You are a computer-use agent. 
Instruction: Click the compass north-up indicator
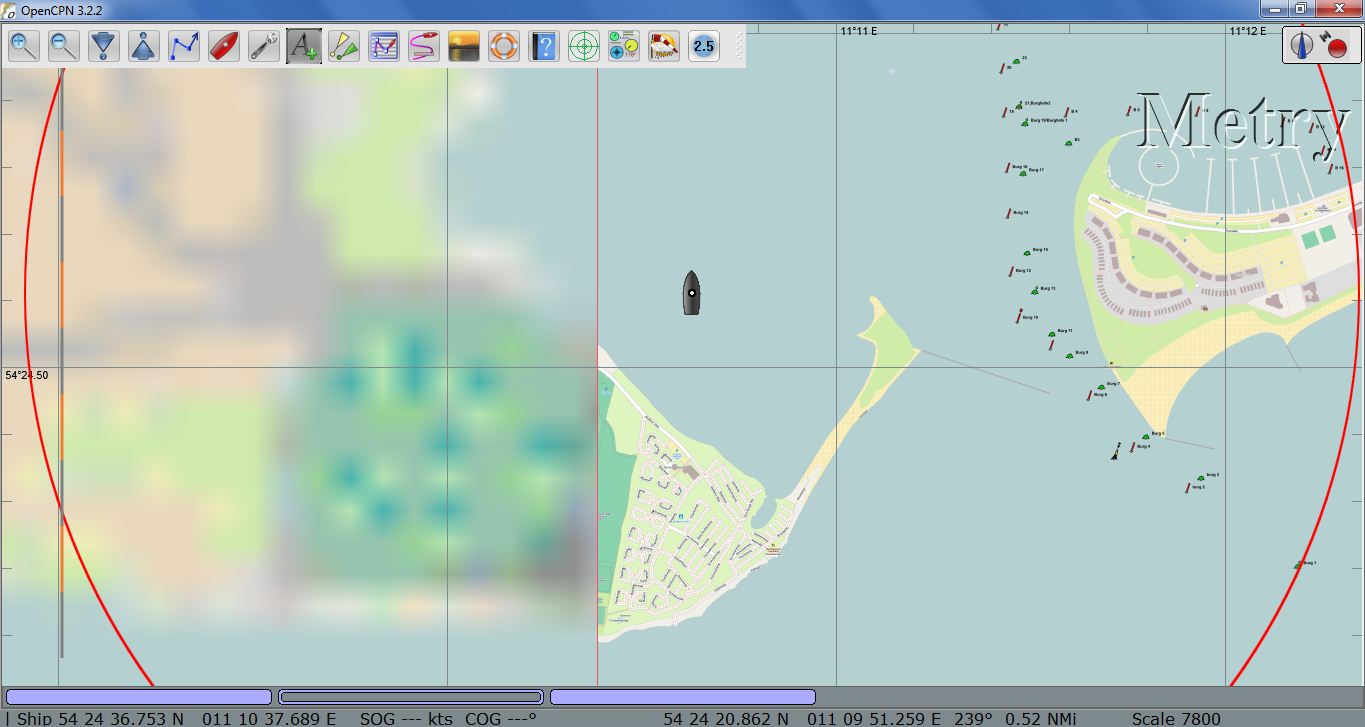[1302, 45]
